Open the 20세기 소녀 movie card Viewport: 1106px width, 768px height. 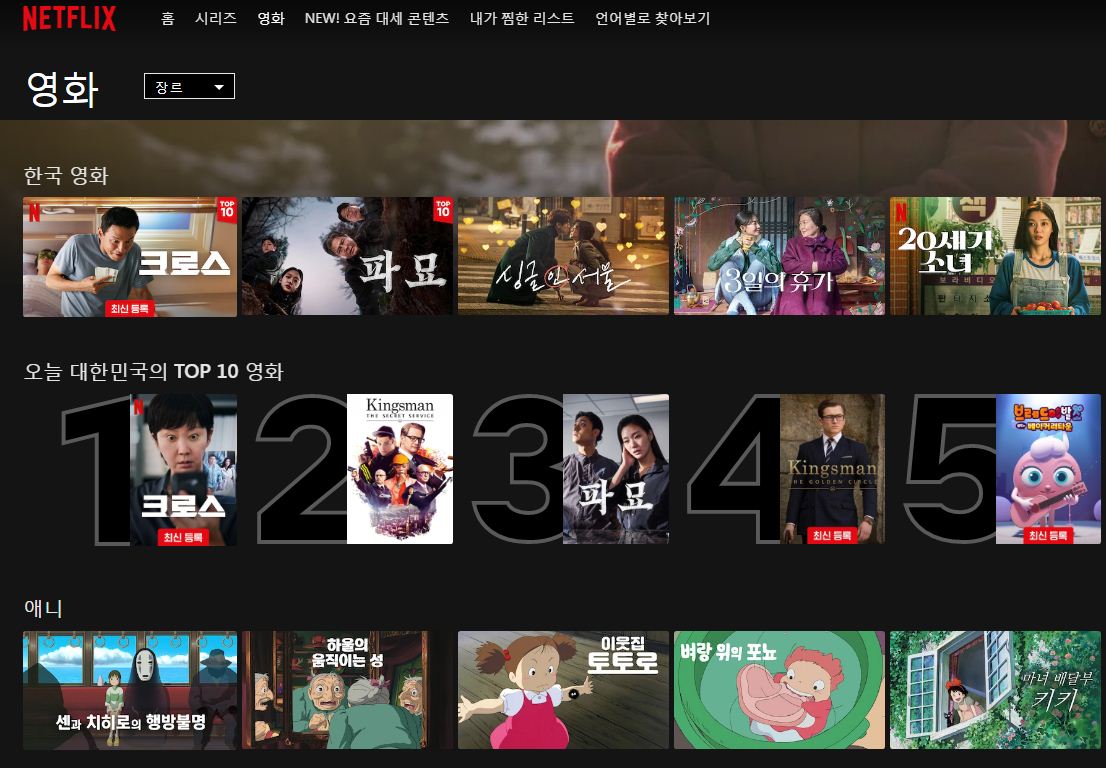coord(995,256)
